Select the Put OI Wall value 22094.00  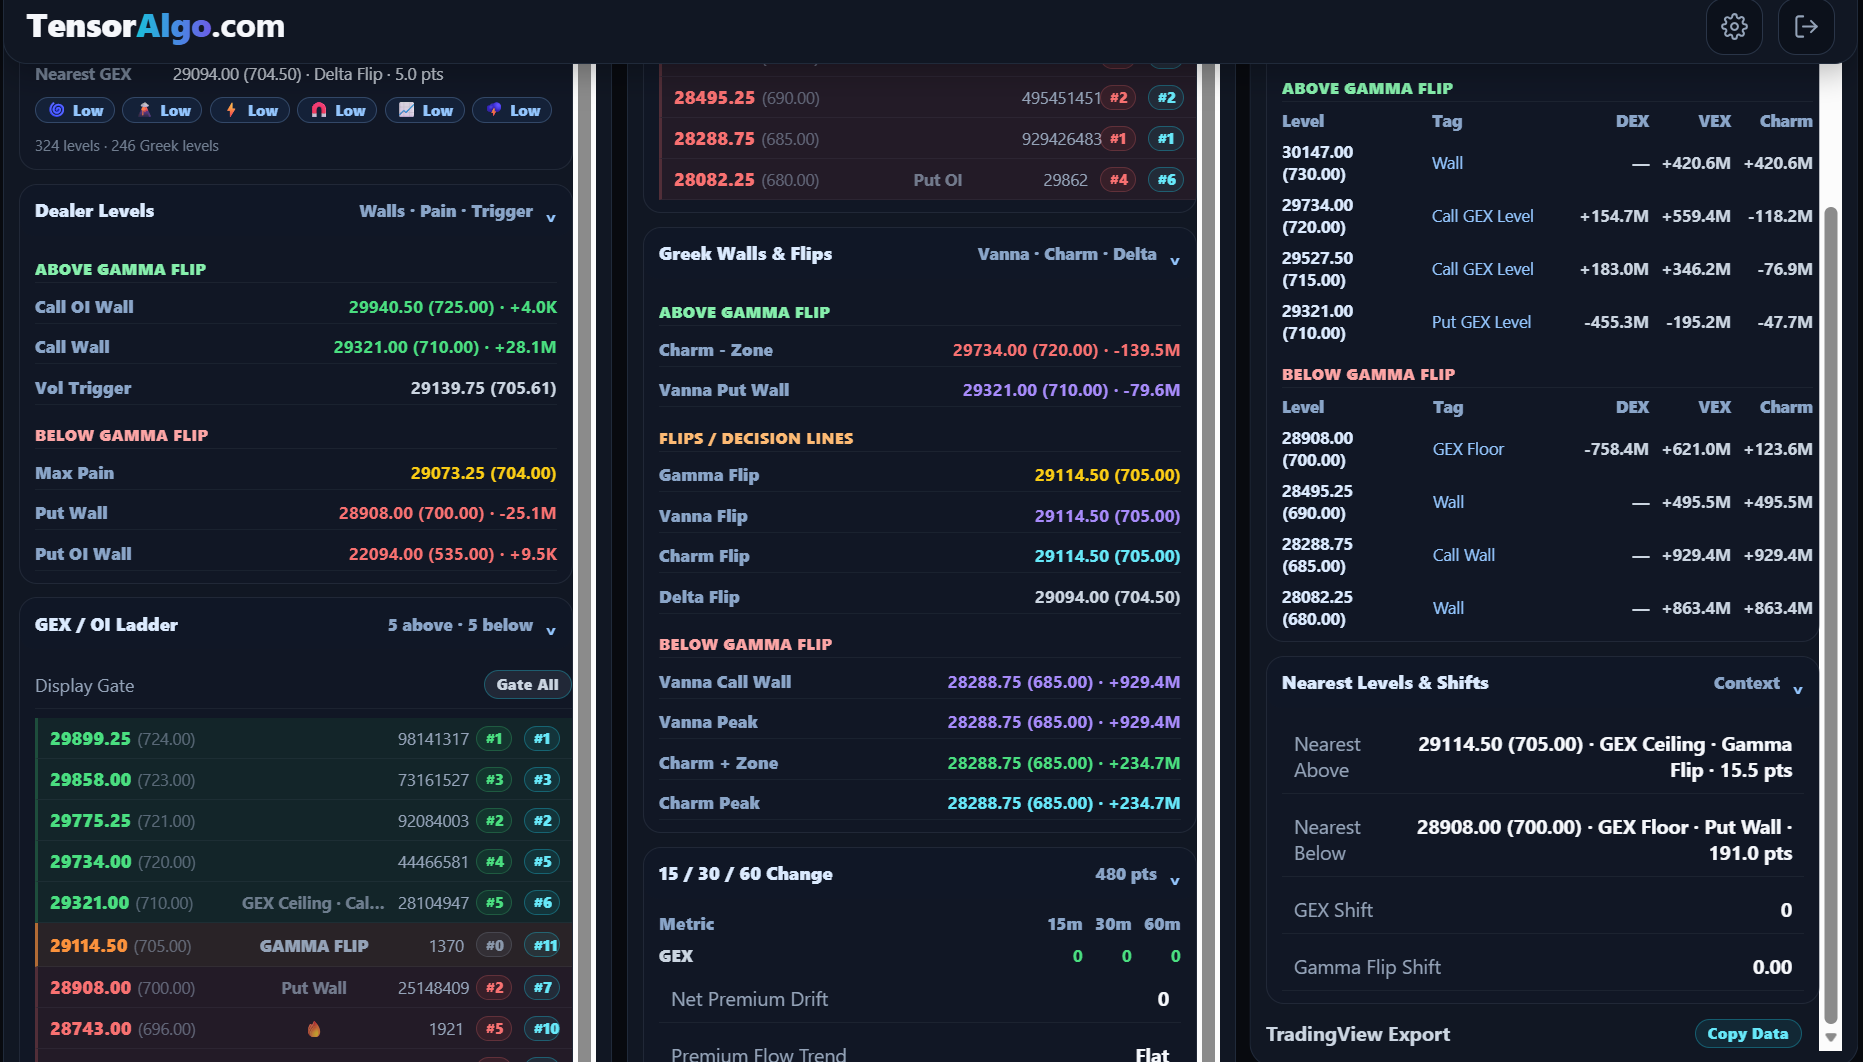(453, 554)
